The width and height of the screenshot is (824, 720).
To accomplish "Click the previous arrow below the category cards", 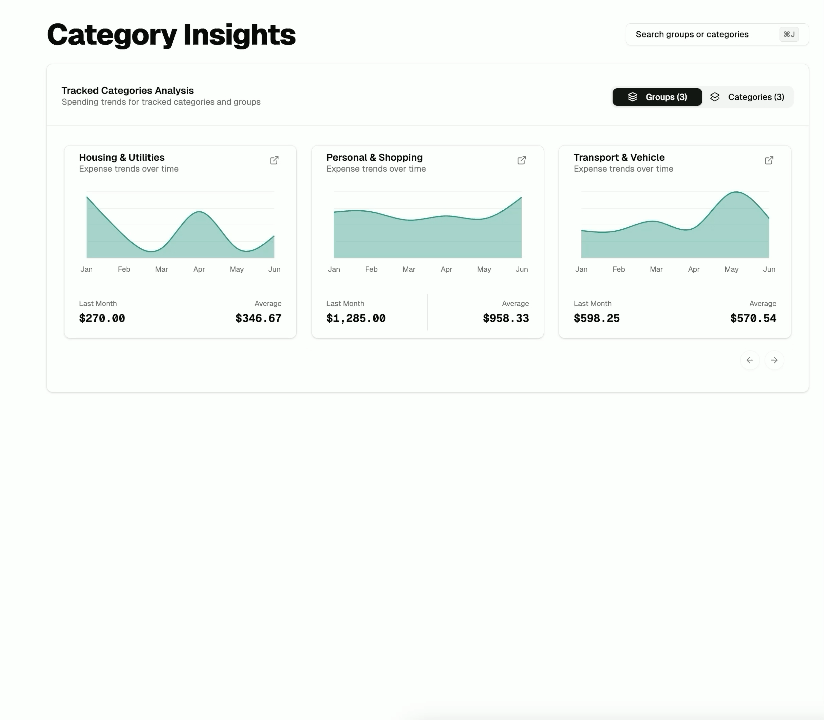I will pos(750,360).
